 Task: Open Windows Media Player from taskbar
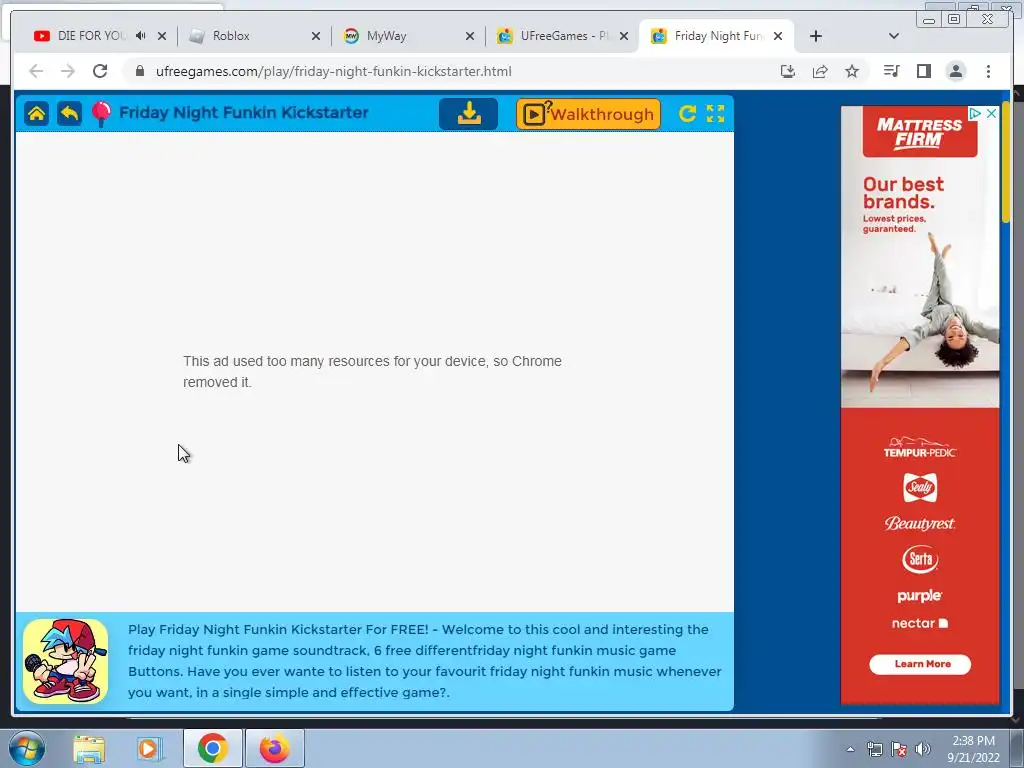150,748
